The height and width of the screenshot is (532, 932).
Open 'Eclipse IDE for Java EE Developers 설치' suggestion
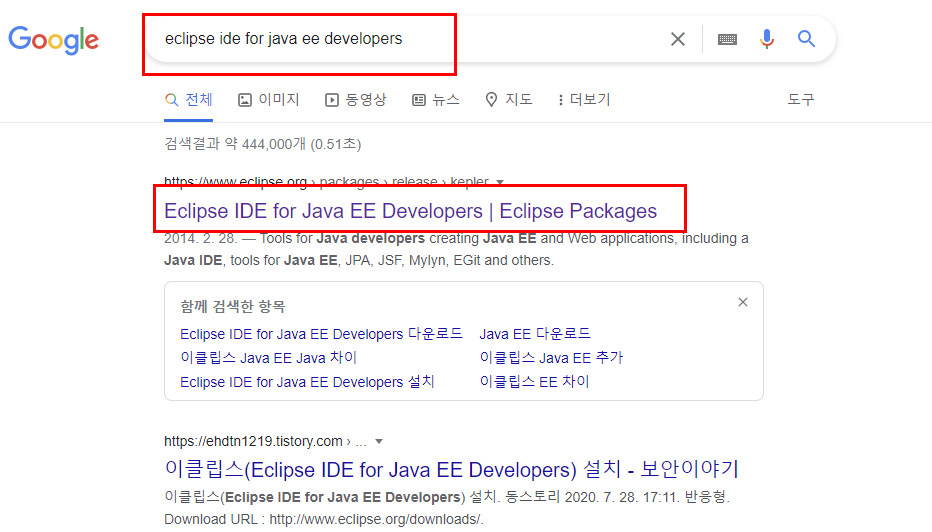point(307,382)
